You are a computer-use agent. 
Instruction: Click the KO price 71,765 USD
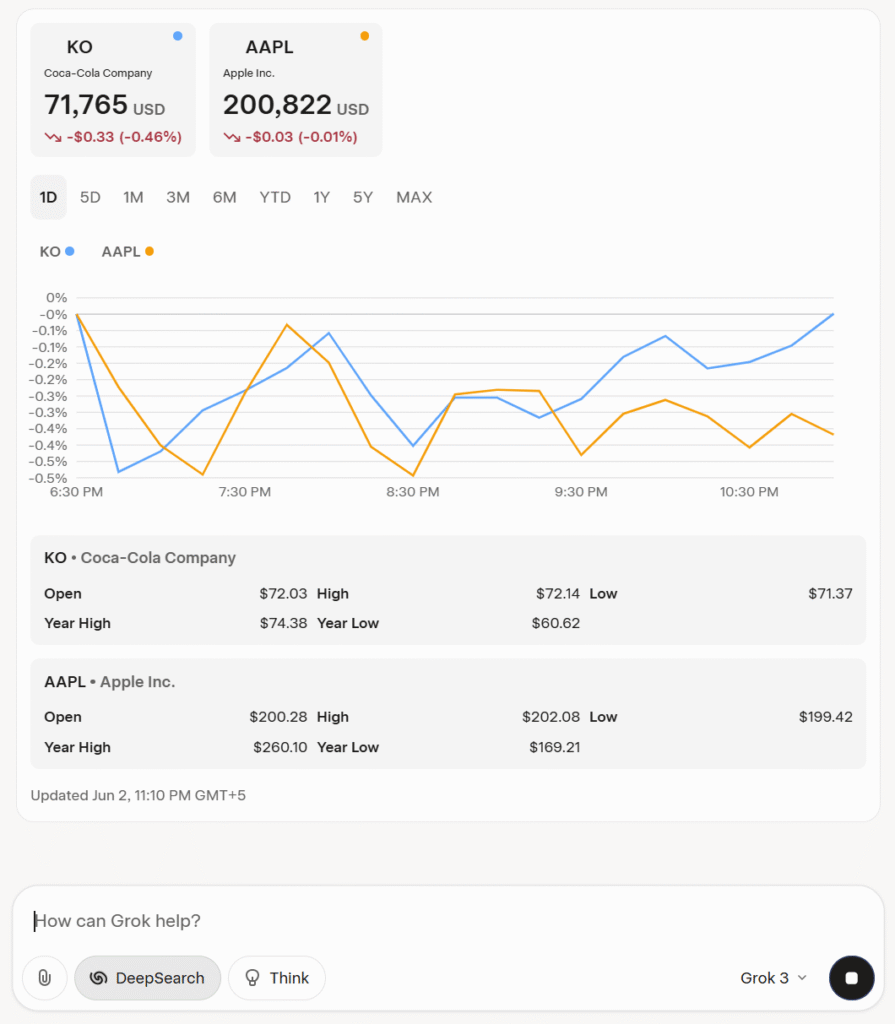[105, 105]
